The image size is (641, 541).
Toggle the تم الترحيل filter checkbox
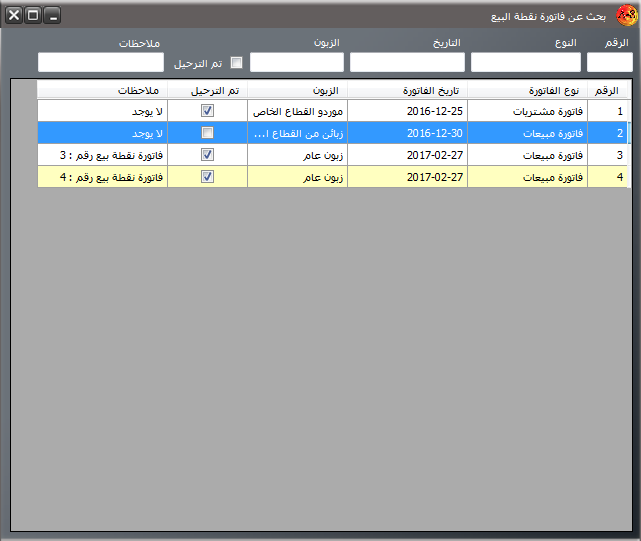coord(237,62)
